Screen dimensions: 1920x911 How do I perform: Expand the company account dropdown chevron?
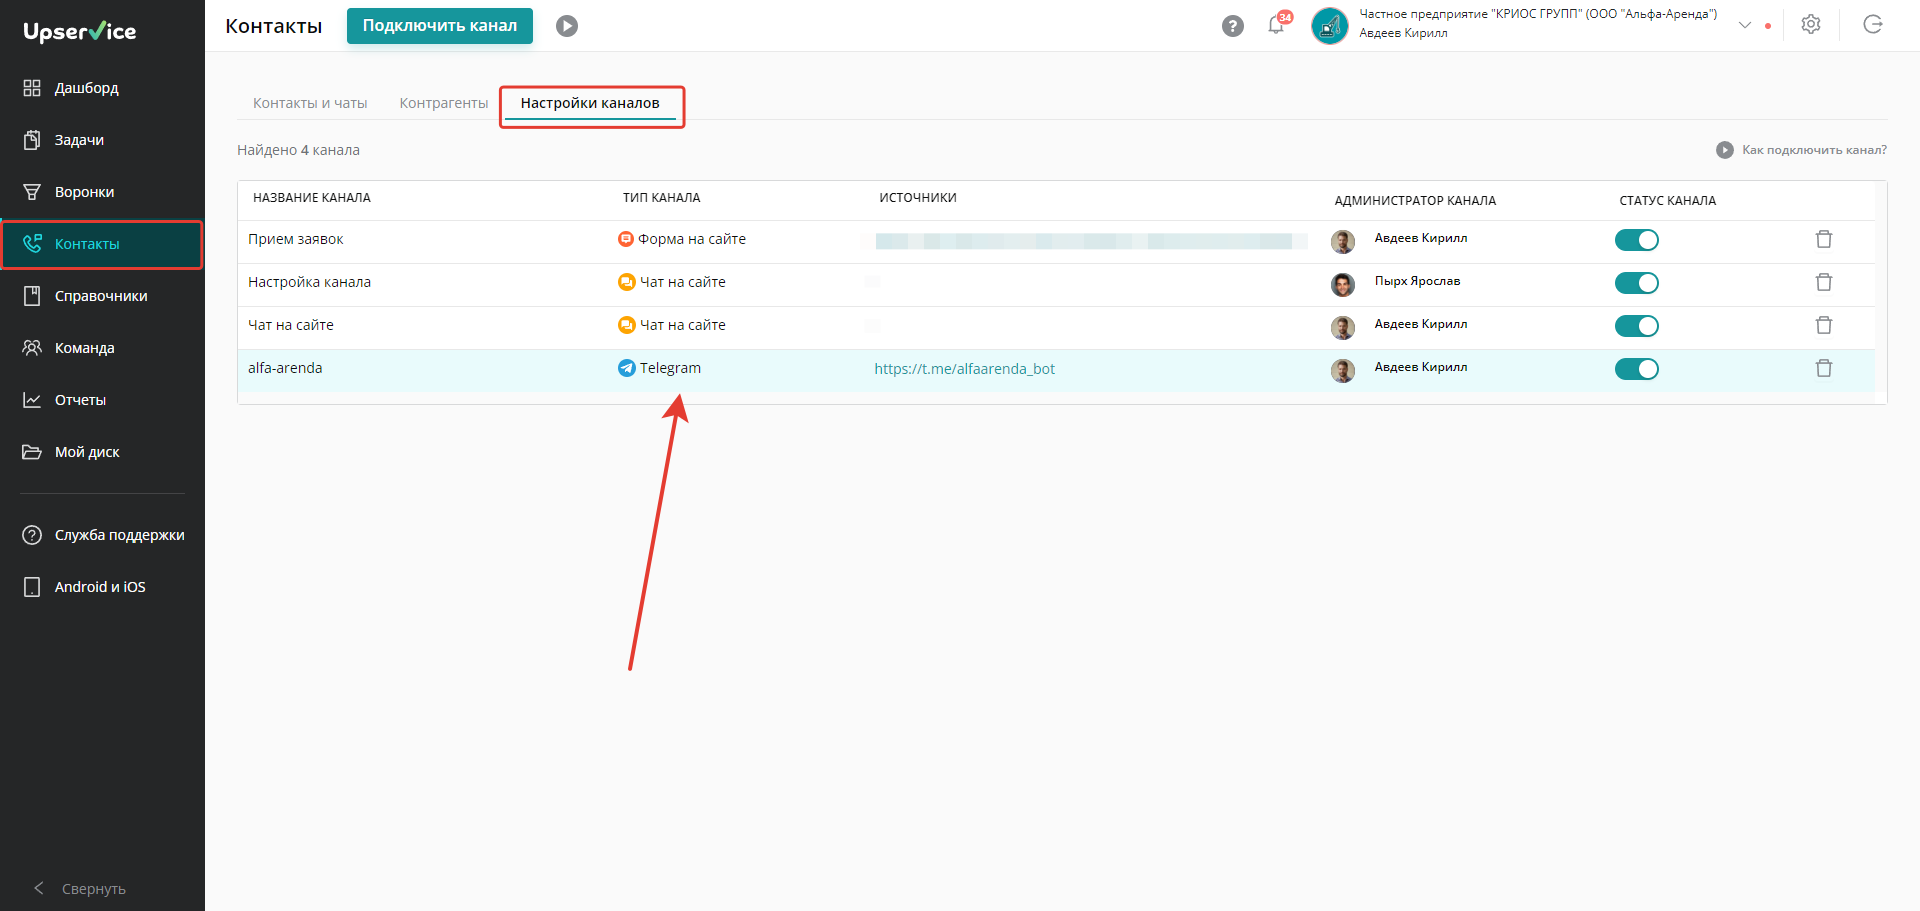coord(1745,25)
